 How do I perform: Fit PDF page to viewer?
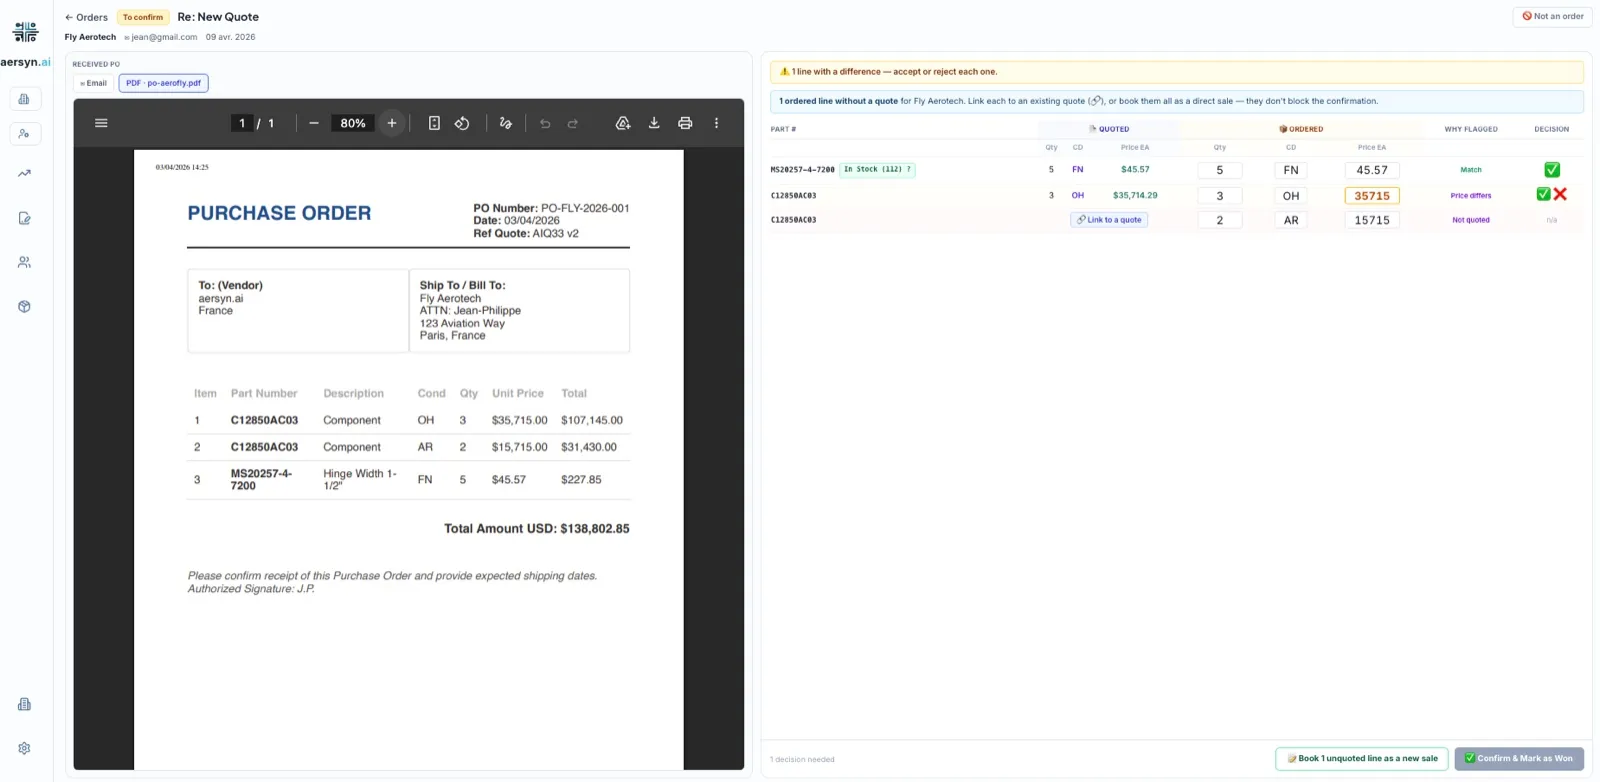tap(434, 123)
